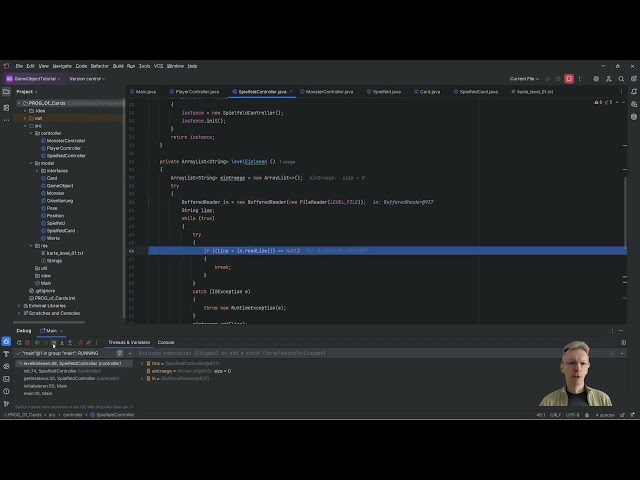Click the editor vertical scrollbar

(627, 200)
